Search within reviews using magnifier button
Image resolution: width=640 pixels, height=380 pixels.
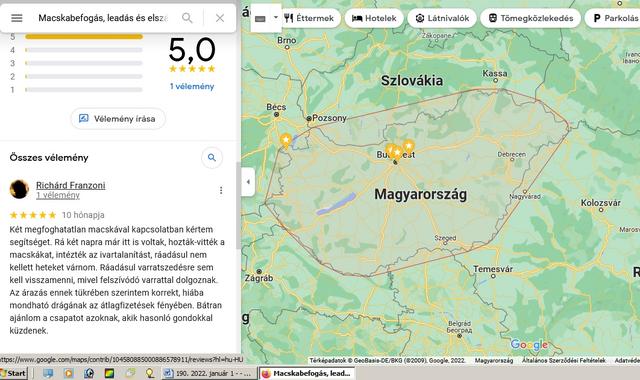[212, 158]
